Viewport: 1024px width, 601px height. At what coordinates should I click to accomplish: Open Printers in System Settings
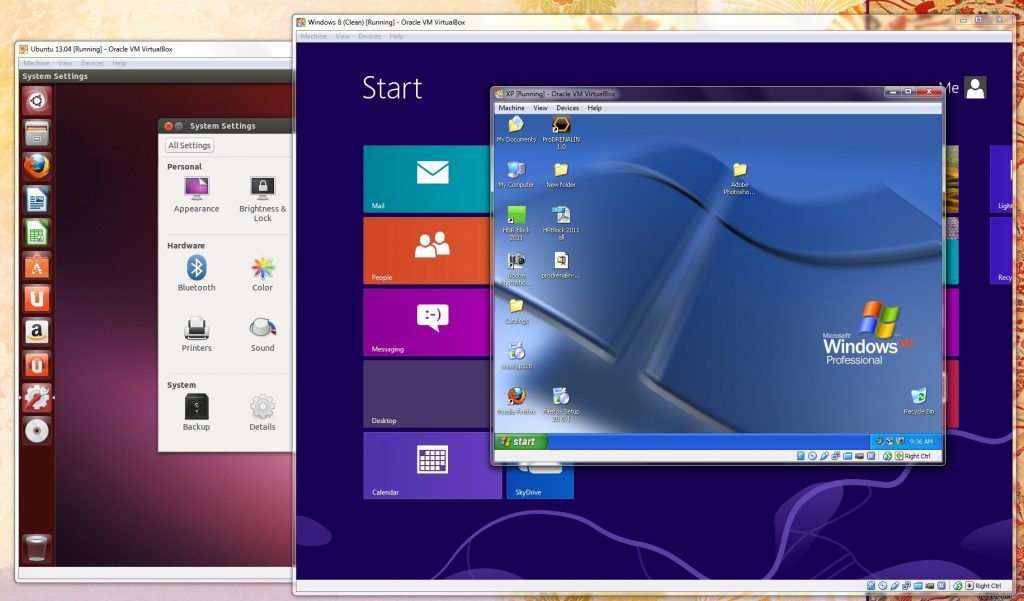click(196, 334)
